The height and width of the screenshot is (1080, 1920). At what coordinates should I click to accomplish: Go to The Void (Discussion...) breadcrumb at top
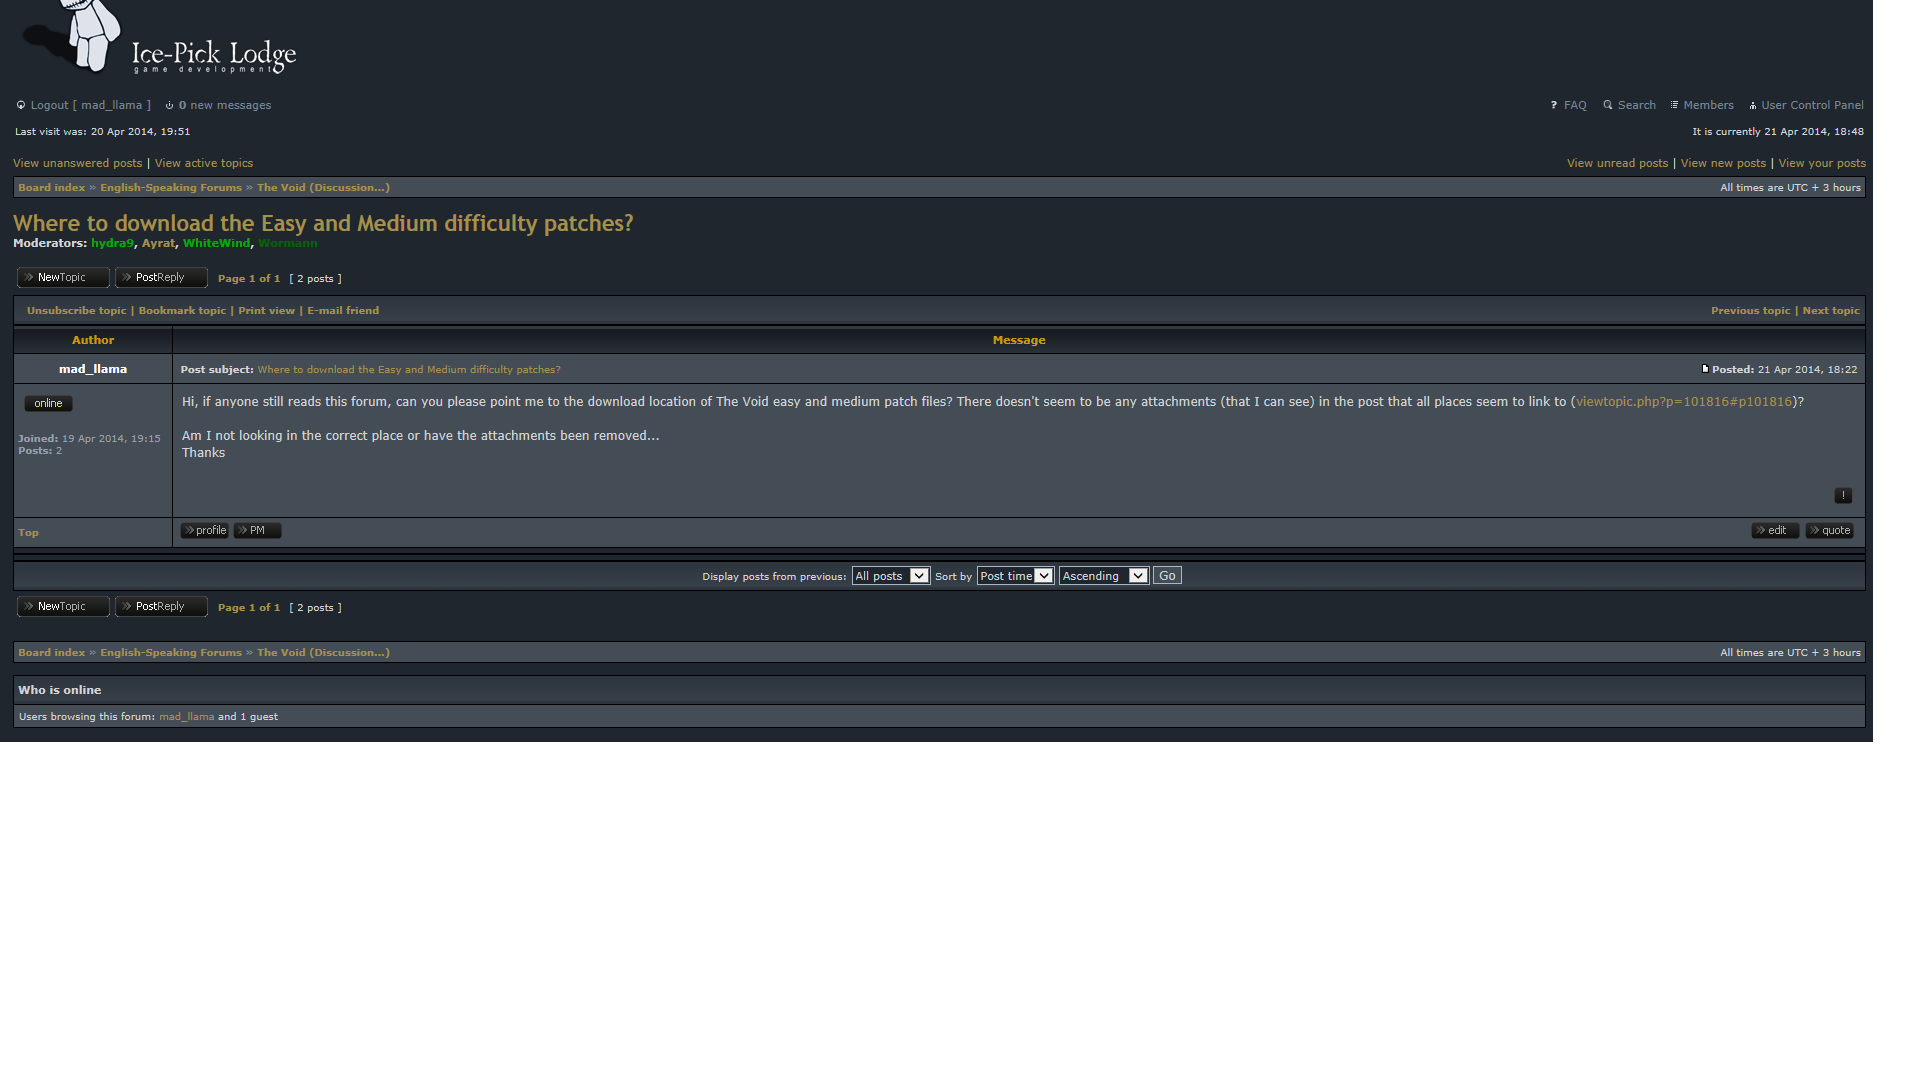tap(323, 188)
